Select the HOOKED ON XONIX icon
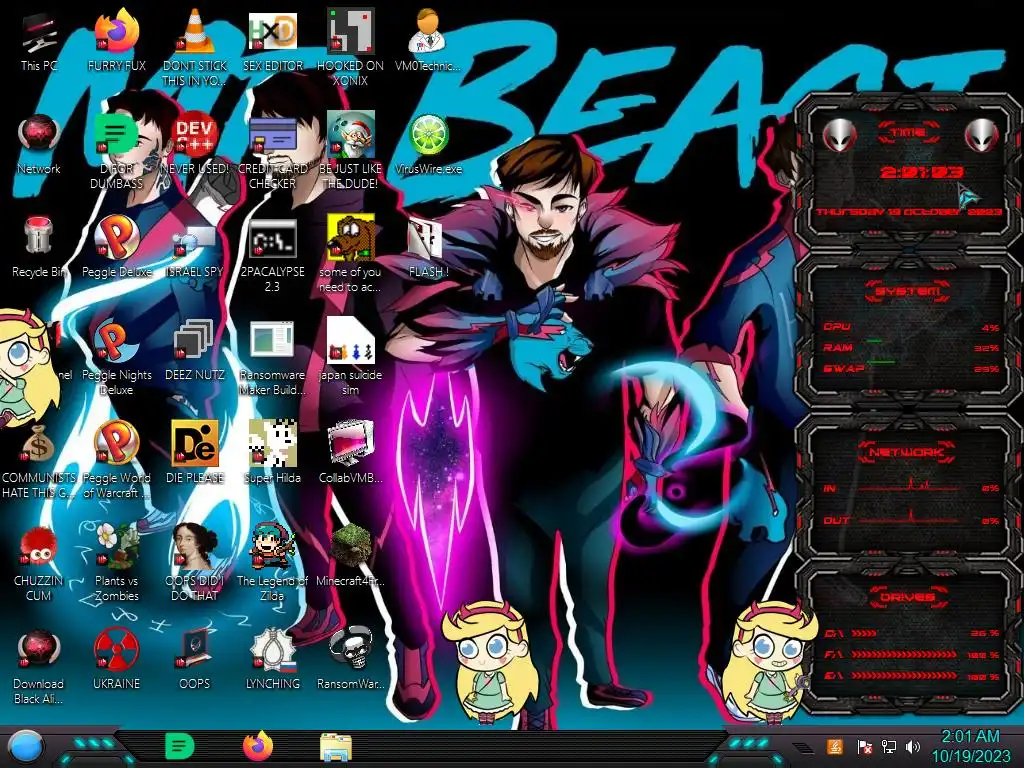The image size is (1024, 768). (x=350, y=47)
